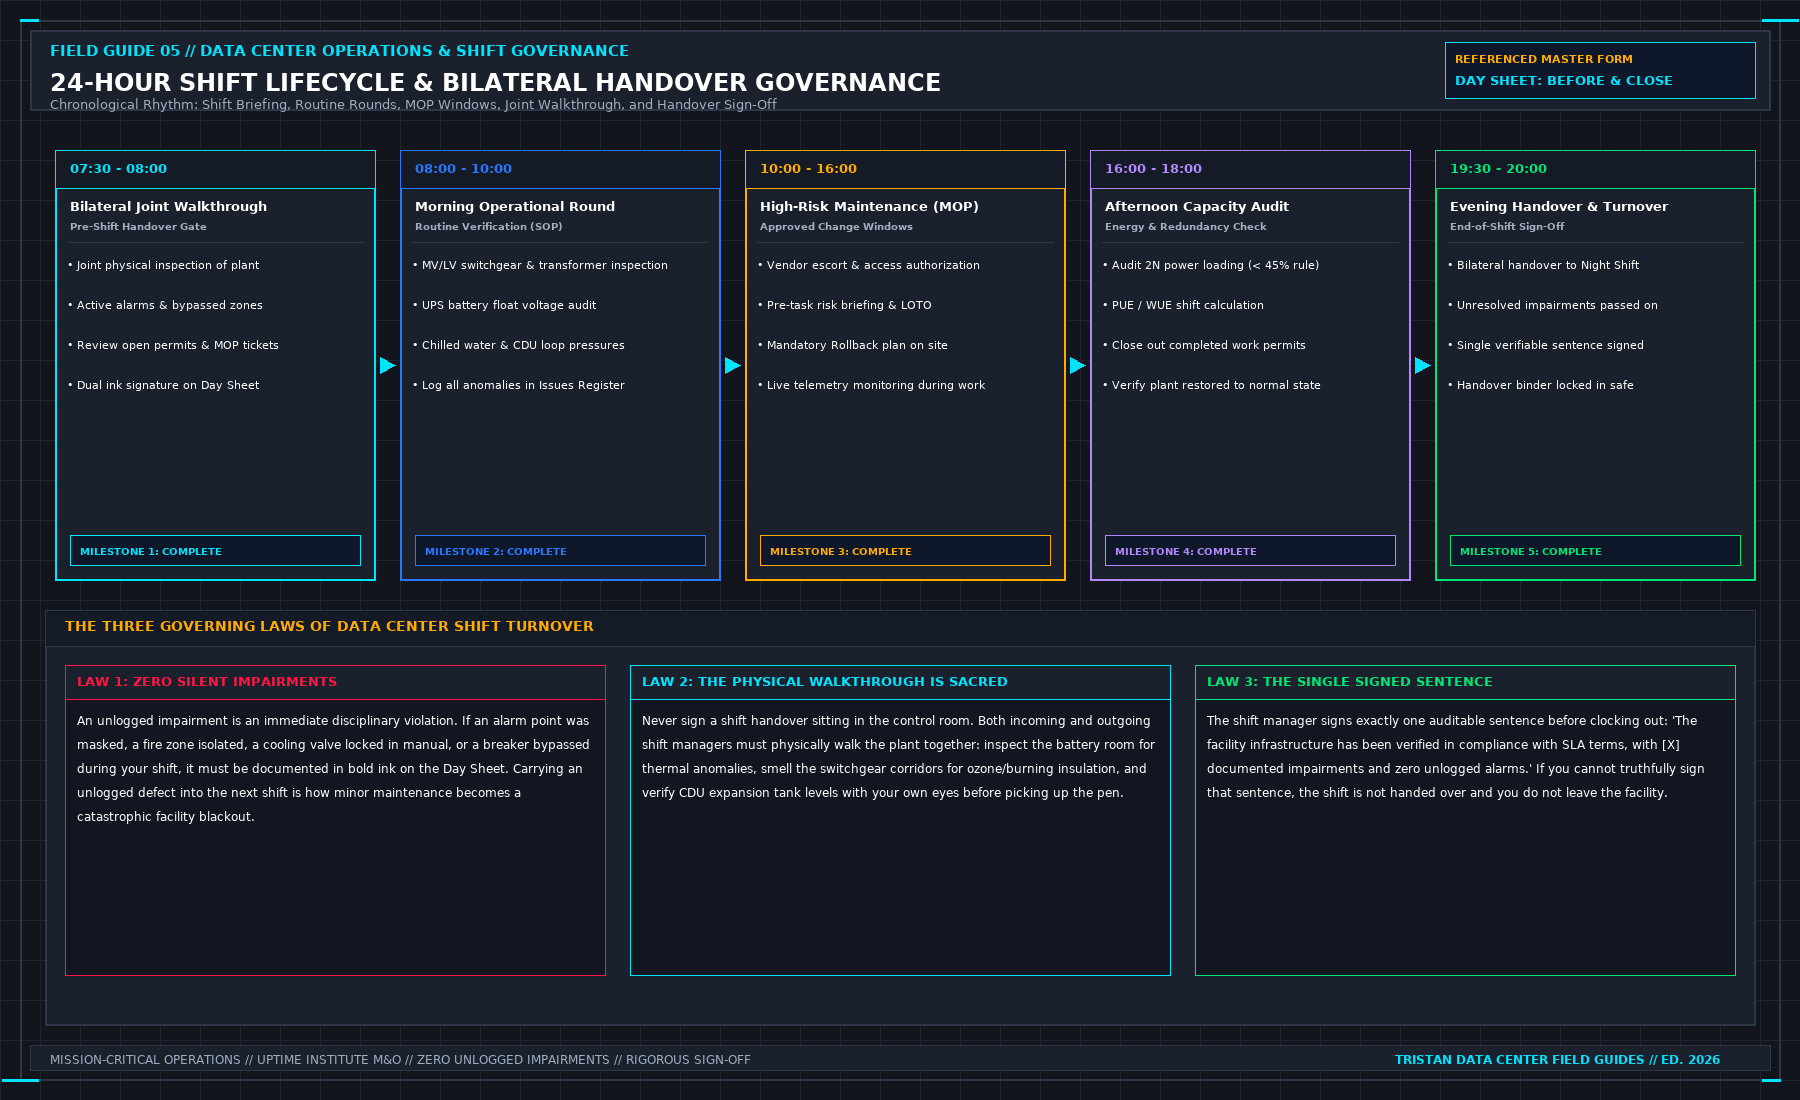The height and width of the screenshot is (1100, 1800).
Task: Click 'Pre-task risk briefing & LOTO'
Action: click(845, 305)
